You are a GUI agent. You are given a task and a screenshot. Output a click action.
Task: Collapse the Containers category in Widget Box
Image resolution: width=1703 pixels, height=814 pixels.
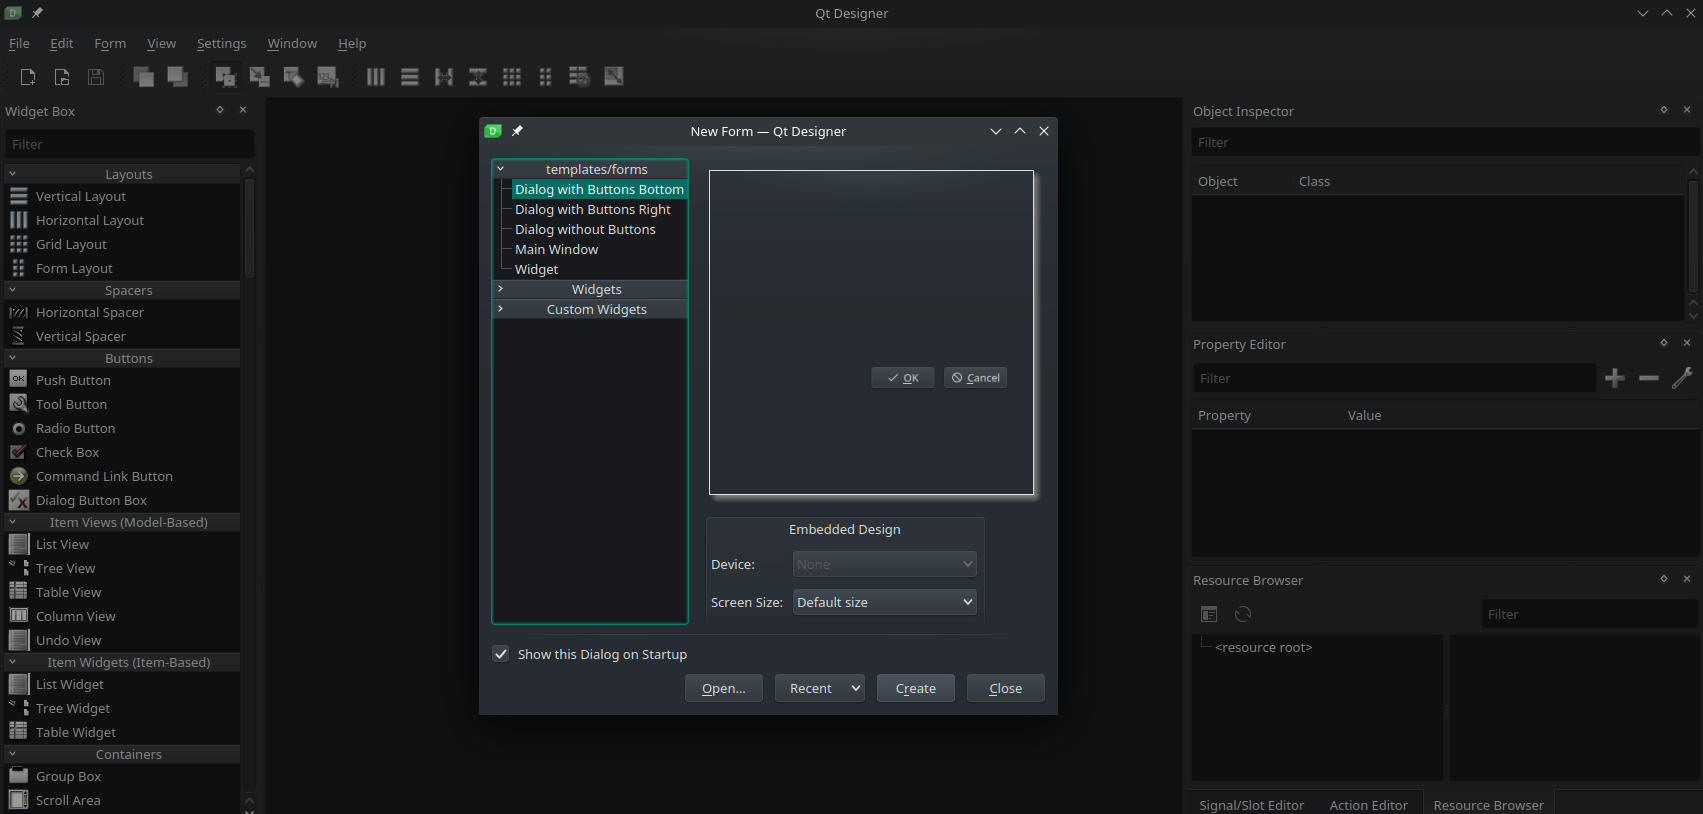tap(13, 754)
